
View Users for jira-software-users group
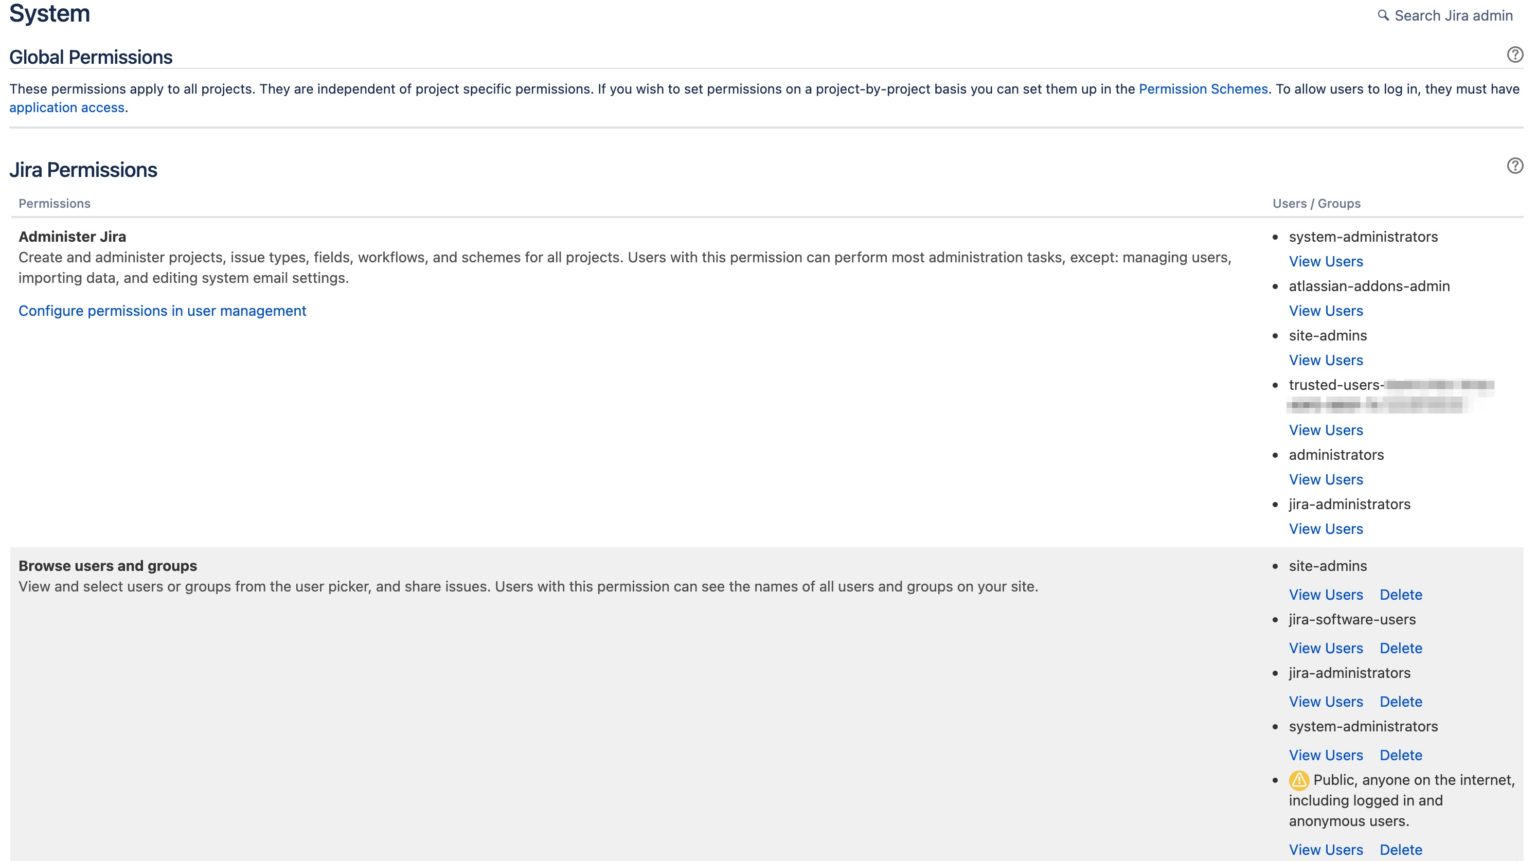coord(1326,648)
